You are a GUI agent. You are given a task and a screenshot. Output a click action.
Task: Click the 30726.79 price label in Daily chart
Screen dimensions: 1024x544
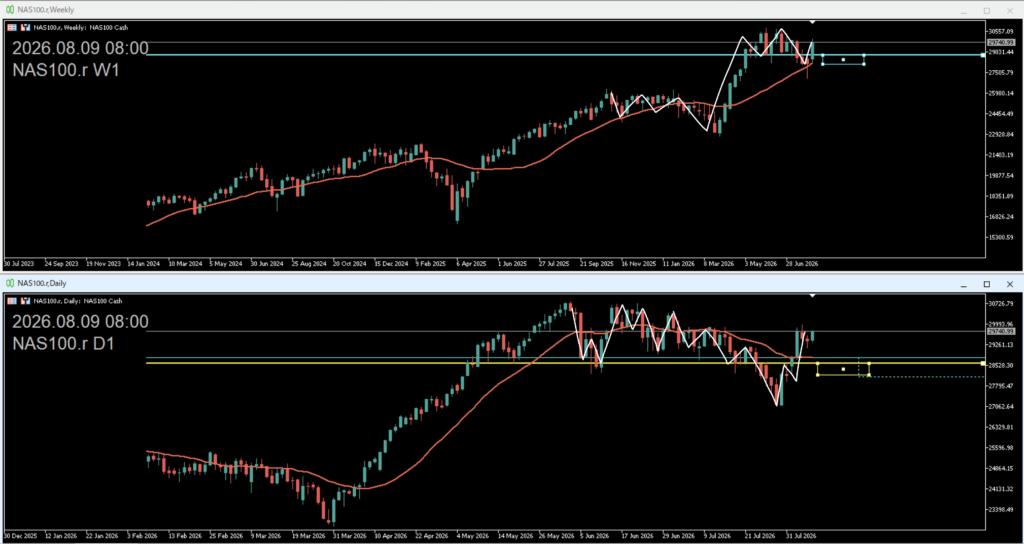point(1000,304)
